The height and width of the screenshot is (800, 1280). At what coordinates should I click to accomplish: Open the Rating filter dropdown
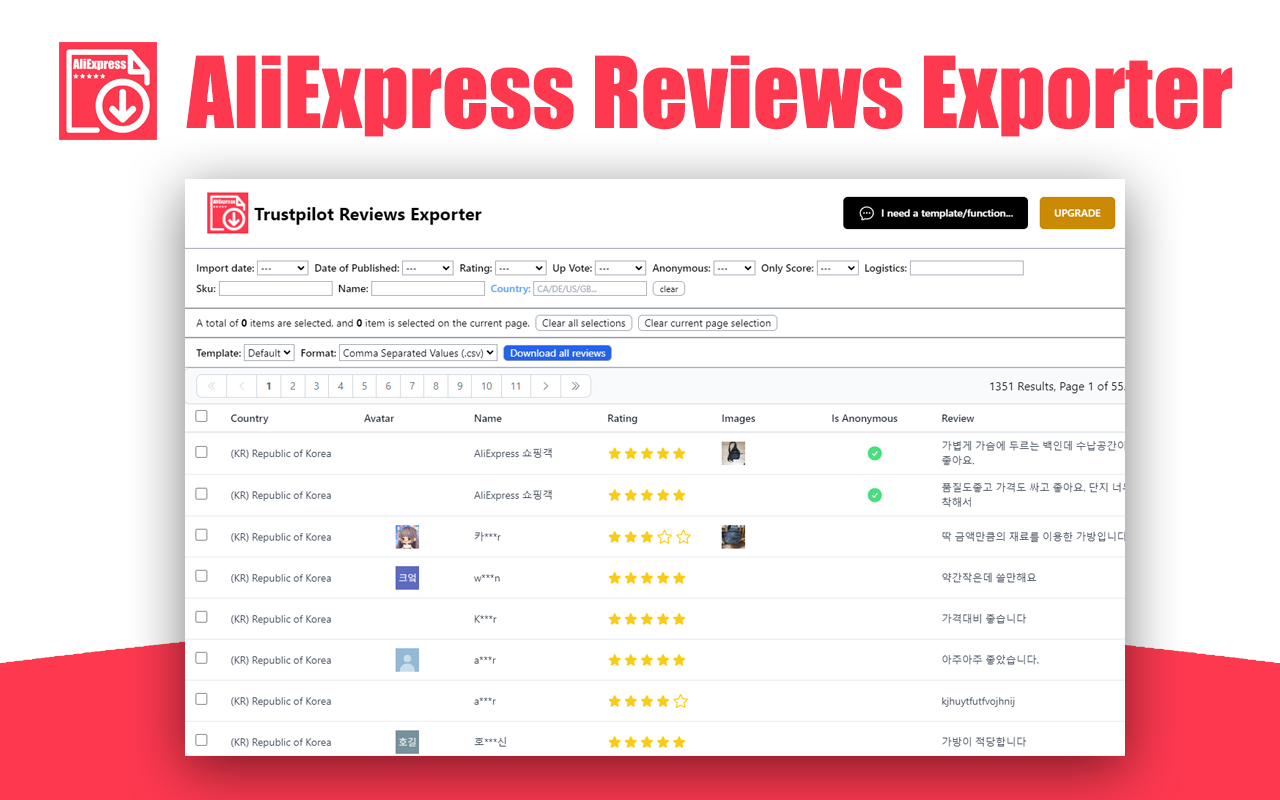click(x=520, y=268)
